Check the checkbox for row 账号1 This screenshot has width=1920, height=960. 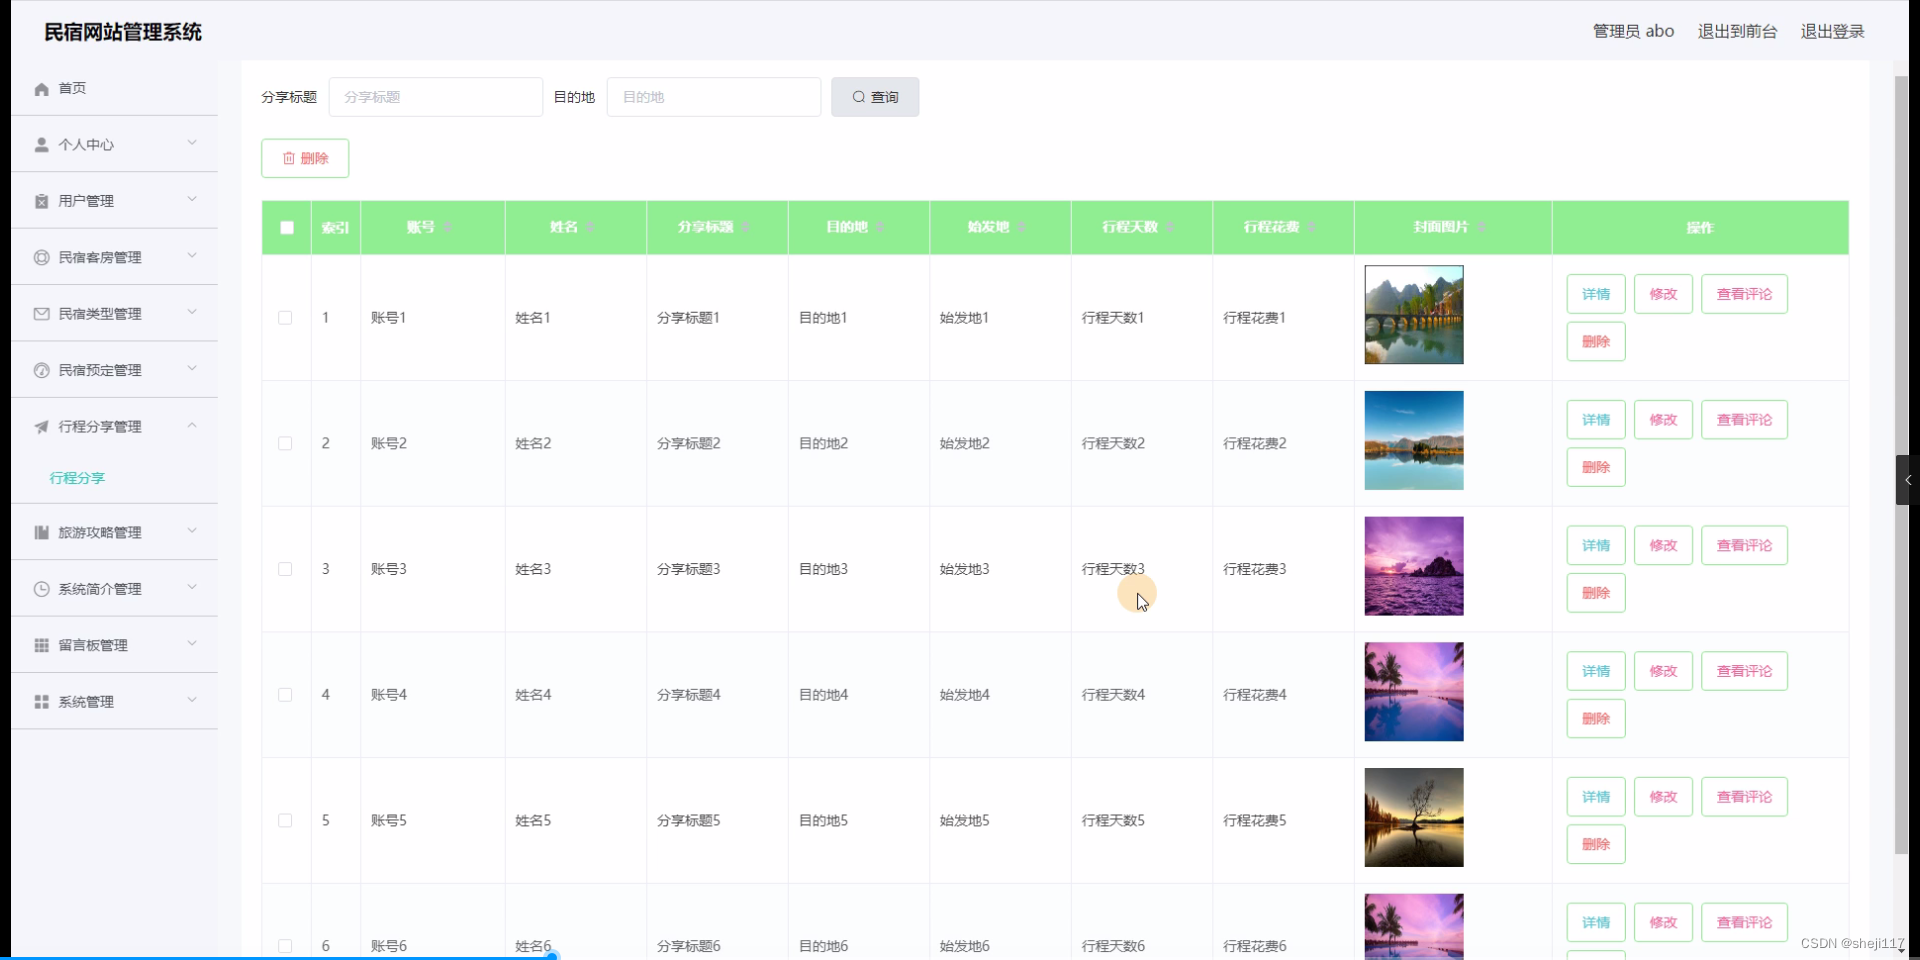click(x=285, y=317)
